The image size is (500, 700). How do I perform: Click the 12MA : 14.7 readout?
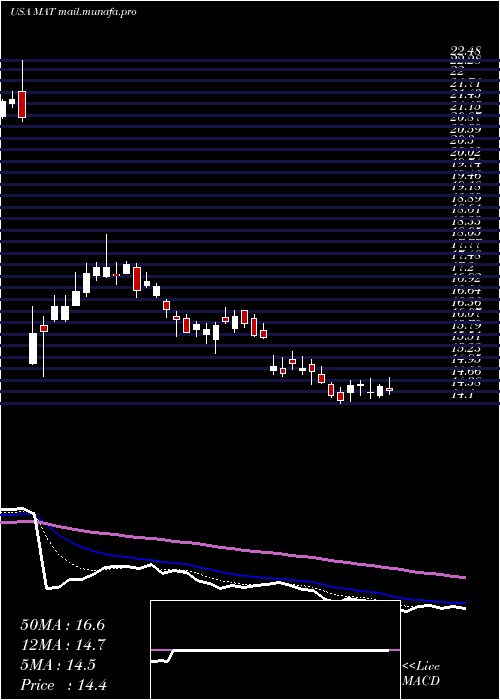[x=63, y=645]
